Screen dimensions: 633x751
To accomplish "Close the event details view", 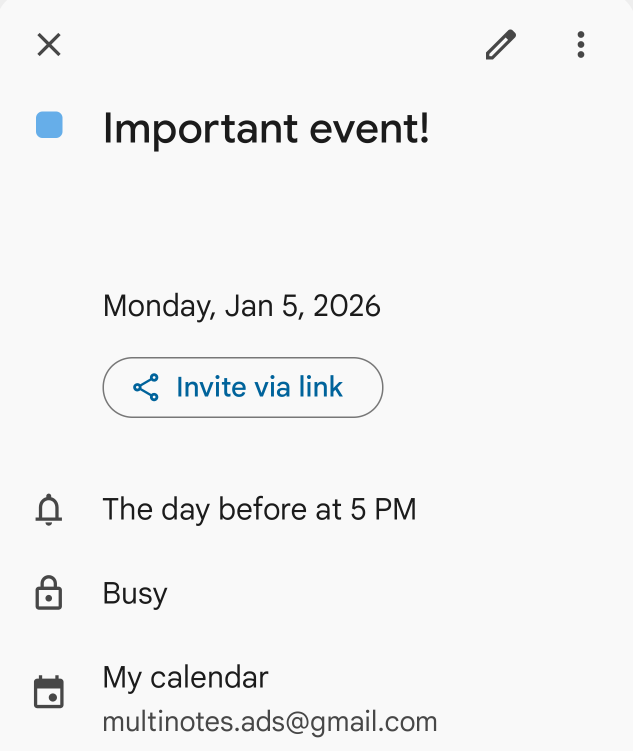I will click(49, 45).
